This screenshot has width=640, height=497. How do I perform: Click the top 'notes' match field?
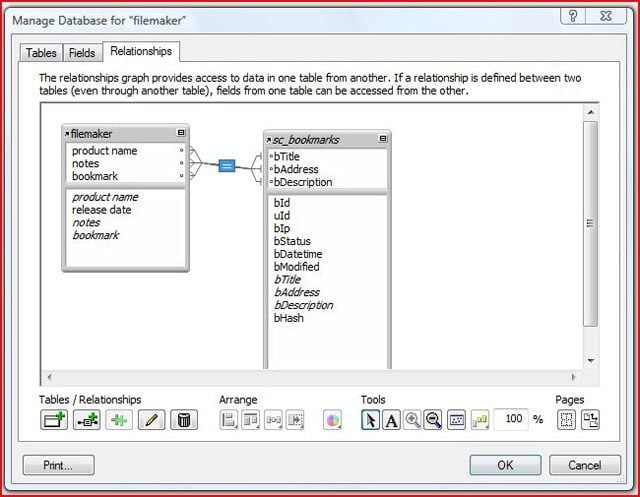85,163
